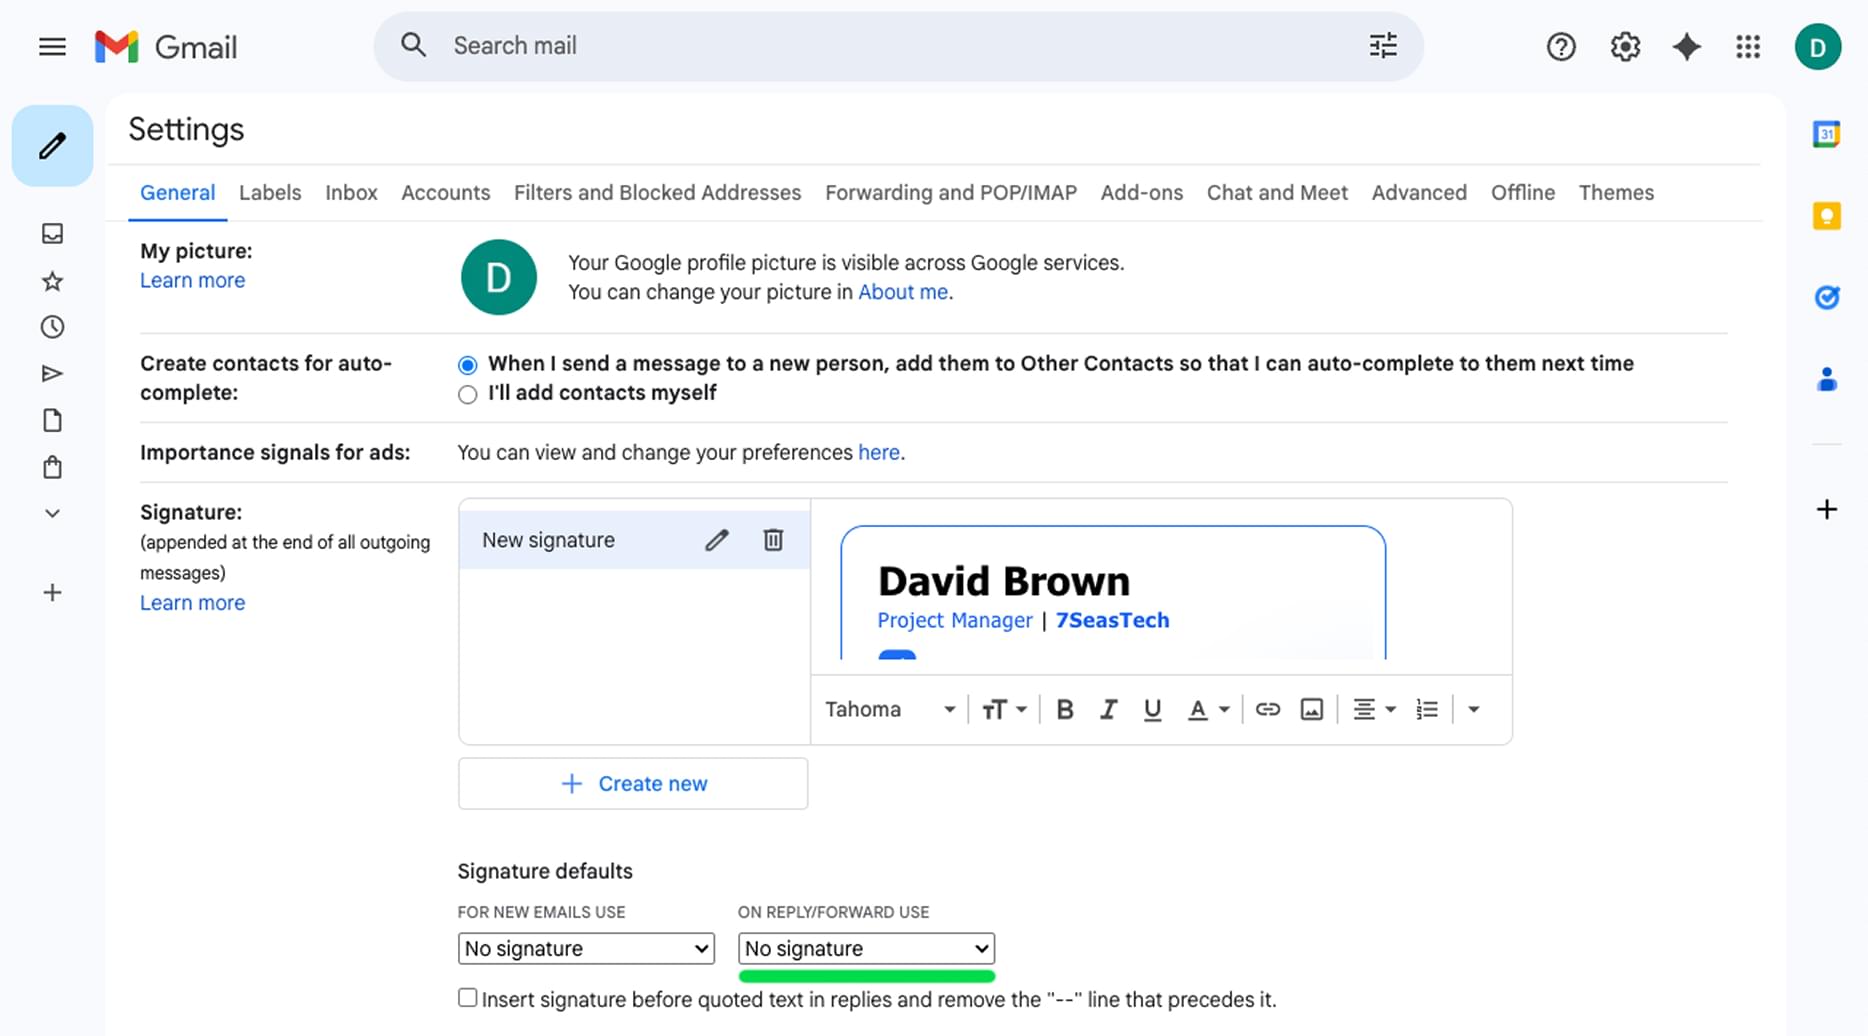Toggle bold in signature editor

[1065, 709]
